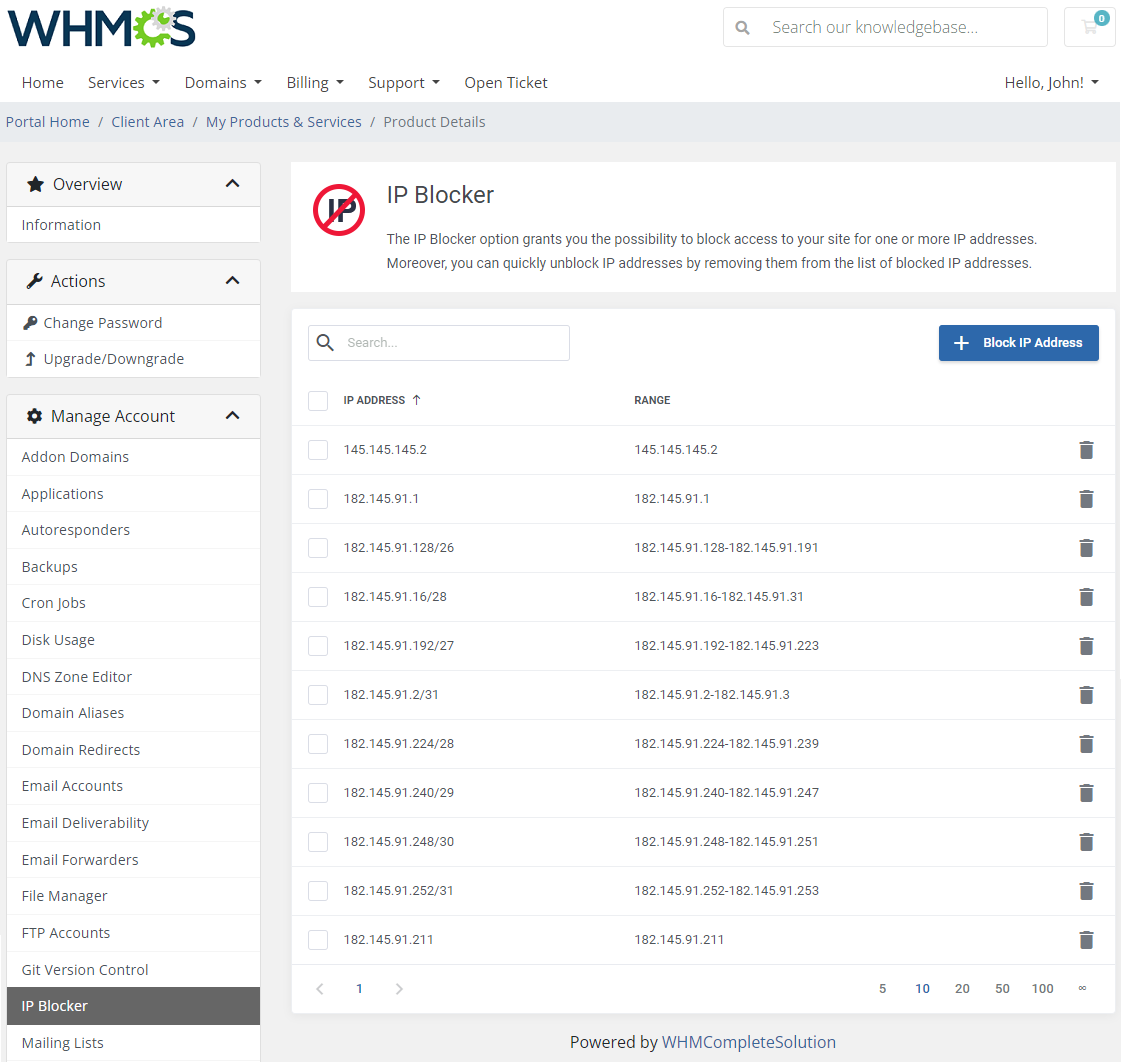1121x1062 pixels.
Task: Open Addon Domains in sidebar
Action: pos(133,457)
